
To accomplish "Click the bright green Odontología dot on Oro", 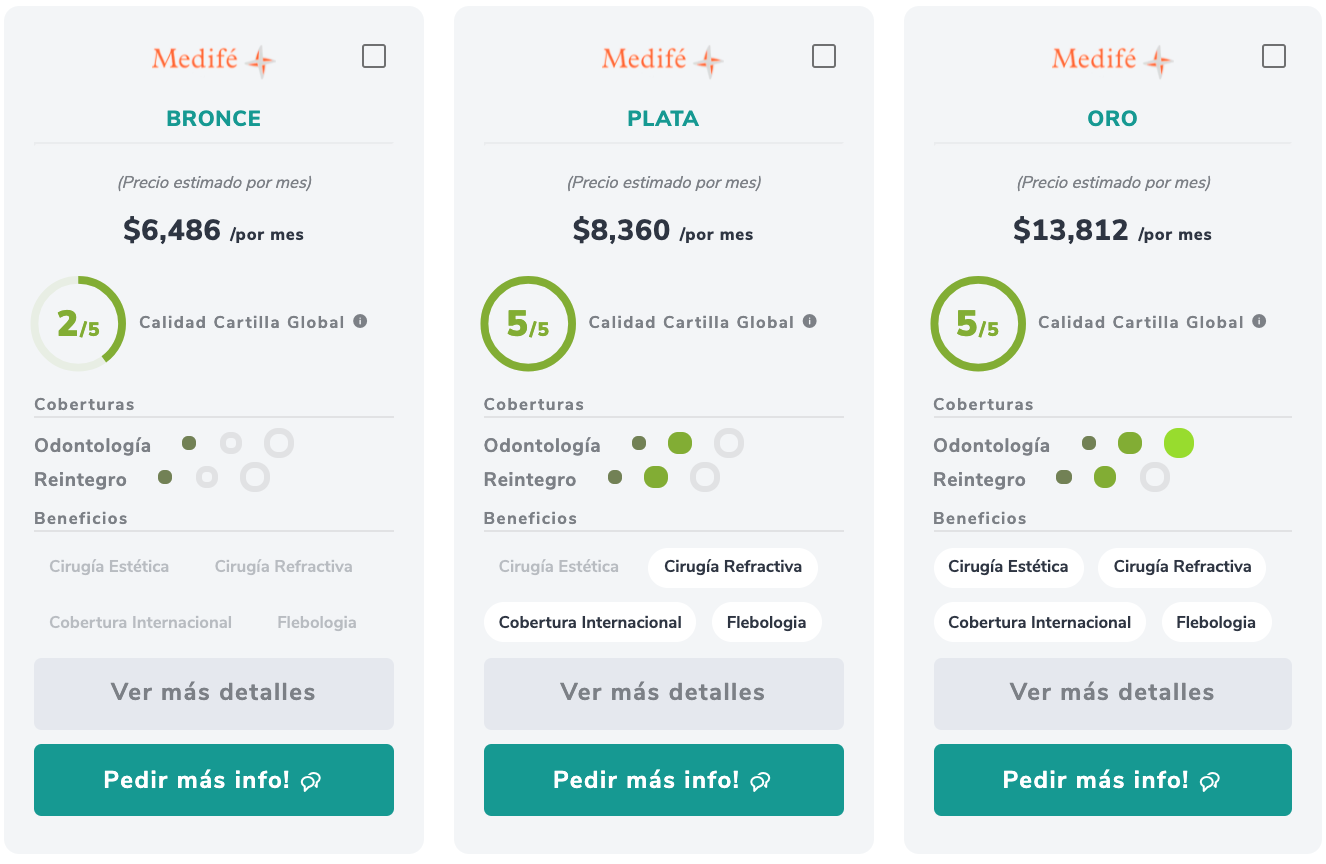I will 1179,443.
